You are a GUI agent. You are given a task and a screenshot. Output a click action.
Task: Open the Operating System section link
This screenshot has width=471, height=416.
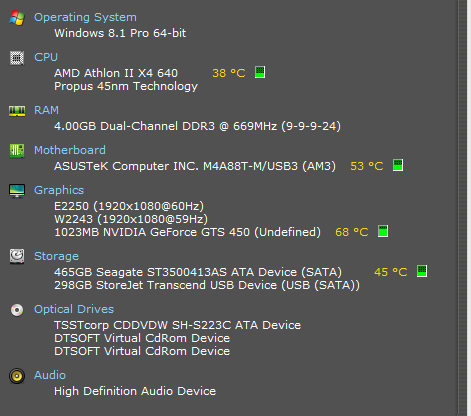point(85,17)
